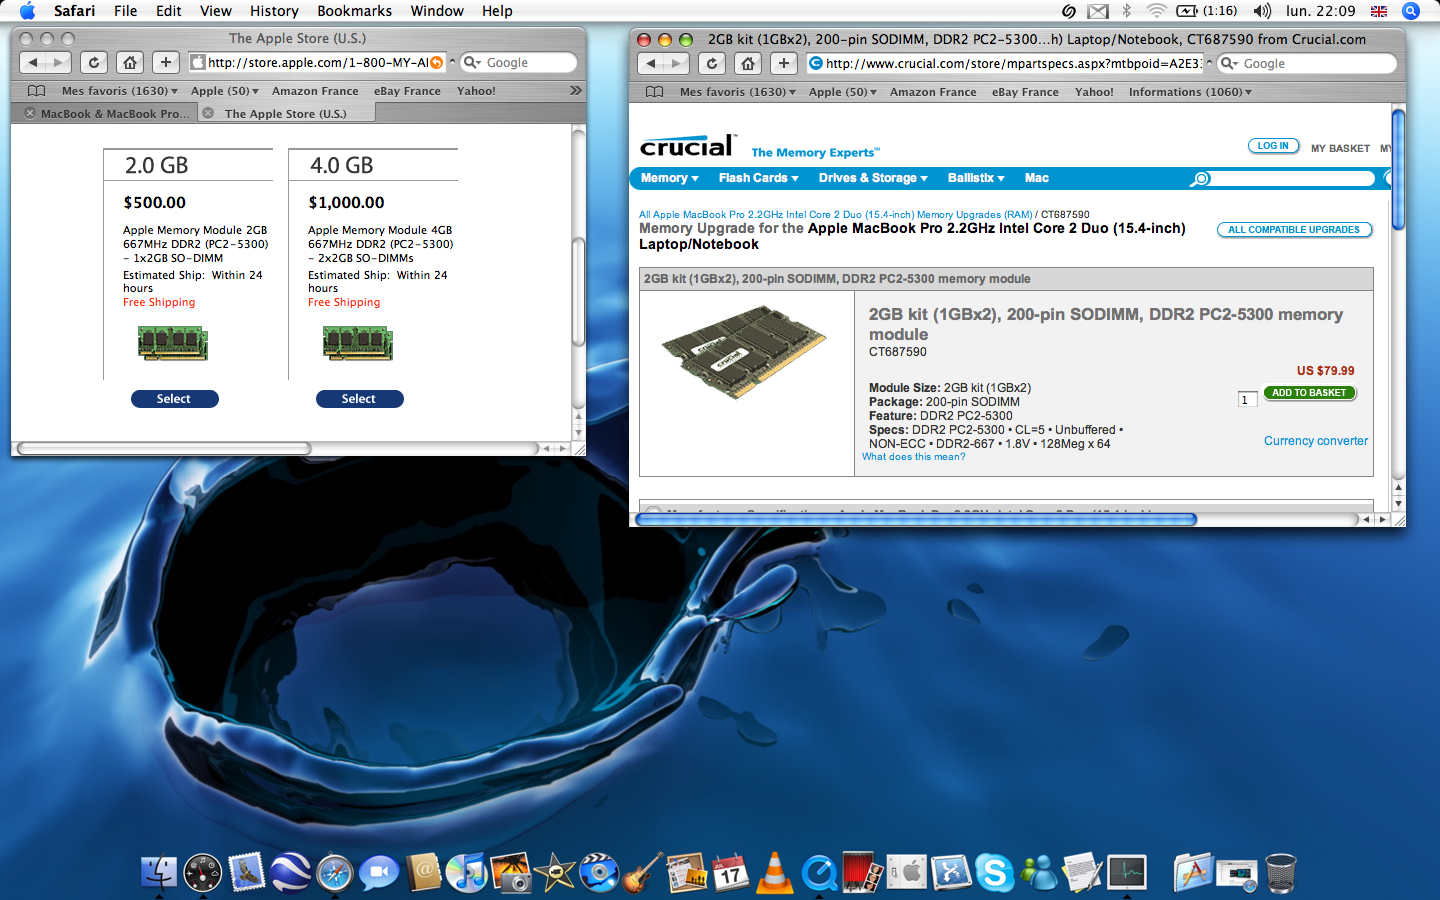Show hidden bookmarks overflow in Apple Store window
This screenshot has height=900, width=1440.
576,90
